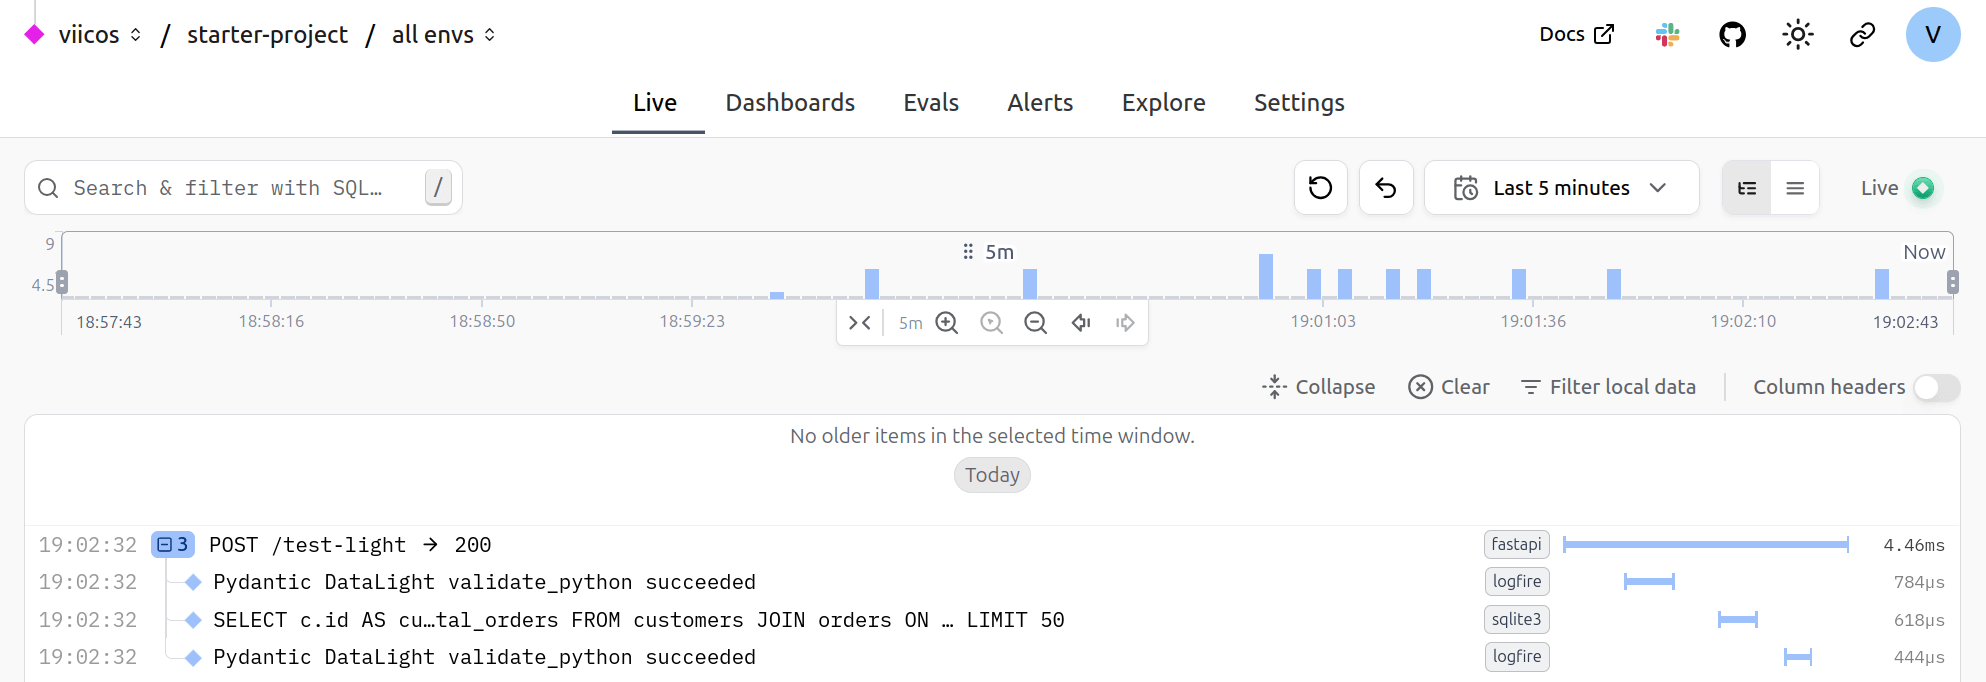Click the timeline zoom-out magnifier
1986x682 pixels.
(x=1035, y=323)
